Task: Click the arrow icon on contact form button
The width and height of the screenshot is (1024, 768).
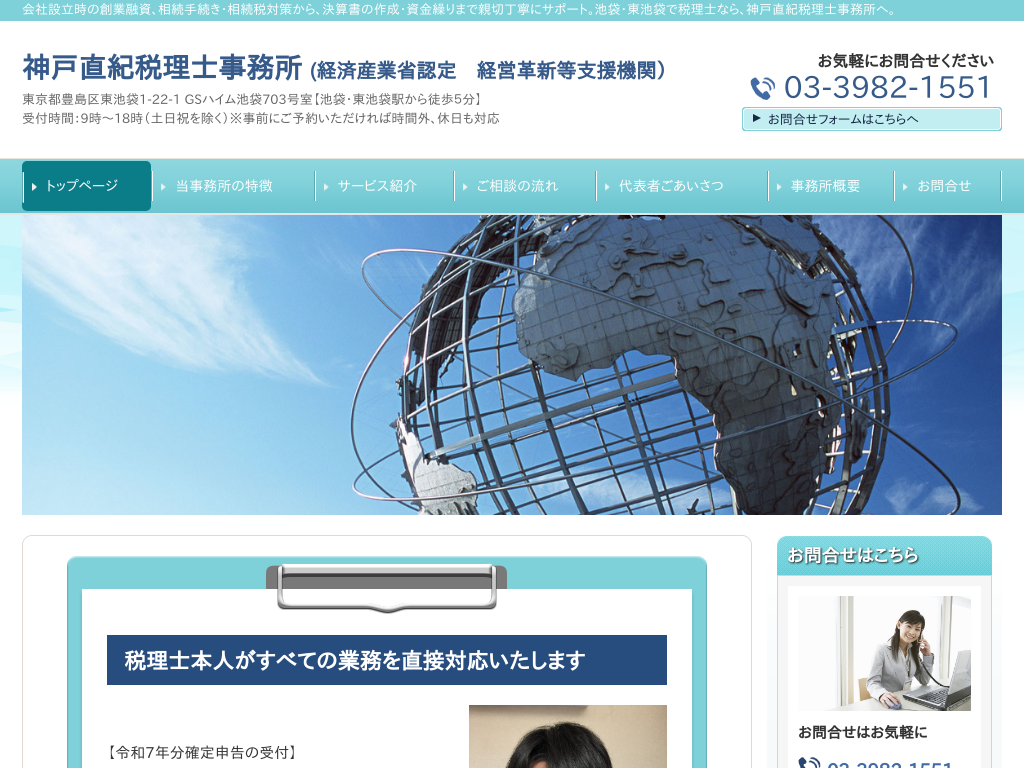Action: [x=756, y=118]
